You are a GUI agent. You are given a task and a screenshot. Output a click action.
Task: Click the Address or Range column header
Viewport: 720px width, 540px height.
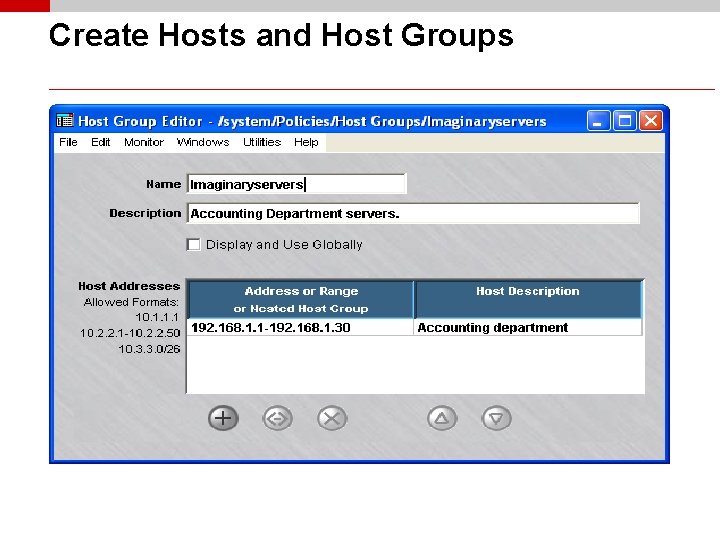pyautogui.click(x=301, y=299)
